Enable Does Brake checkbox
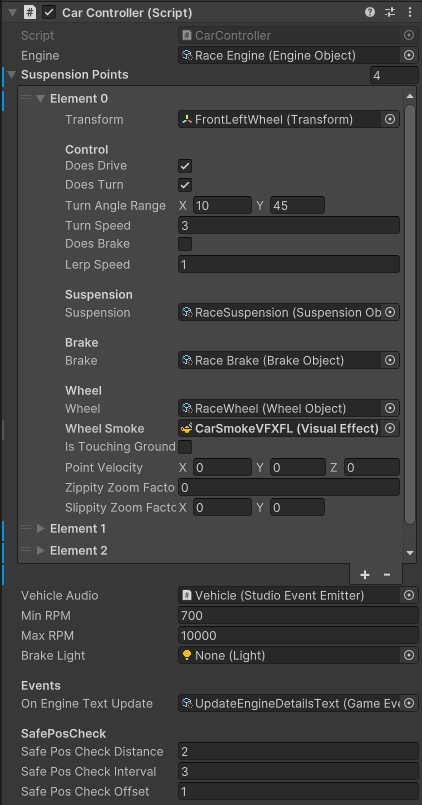422x805 pixels. coord(185,244)
